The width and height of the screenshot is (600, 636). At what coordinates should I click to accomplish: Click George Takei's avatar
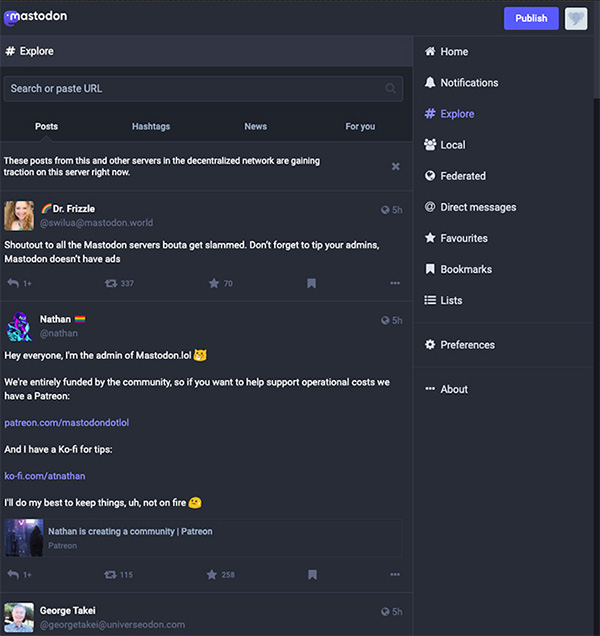point(19,617)
